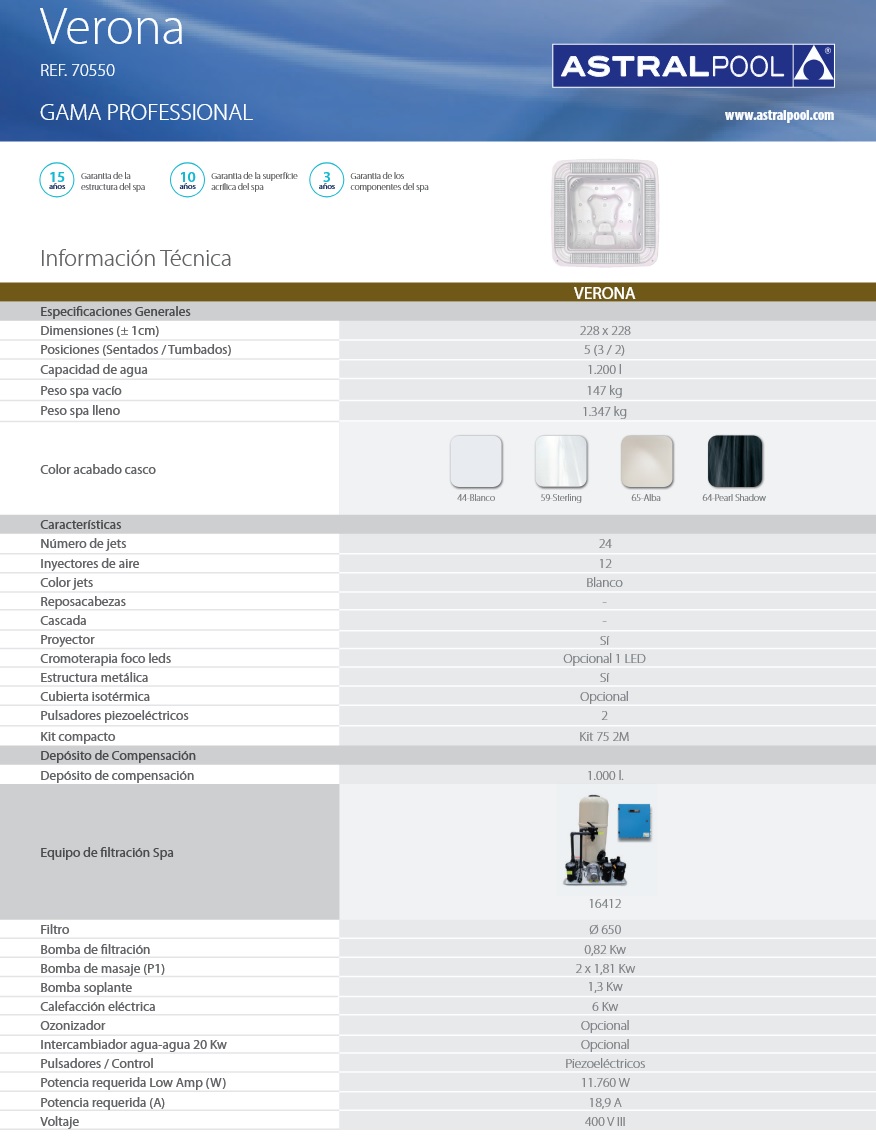Viewport: 876px width, 1136px height.
Task: Click the Características section header
Action: point(81,525)
